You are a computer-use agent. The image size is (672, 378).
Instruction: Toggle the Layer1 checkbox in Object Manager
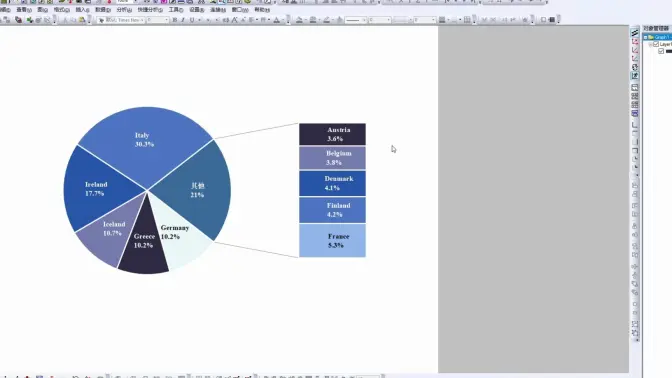[656, 44]
